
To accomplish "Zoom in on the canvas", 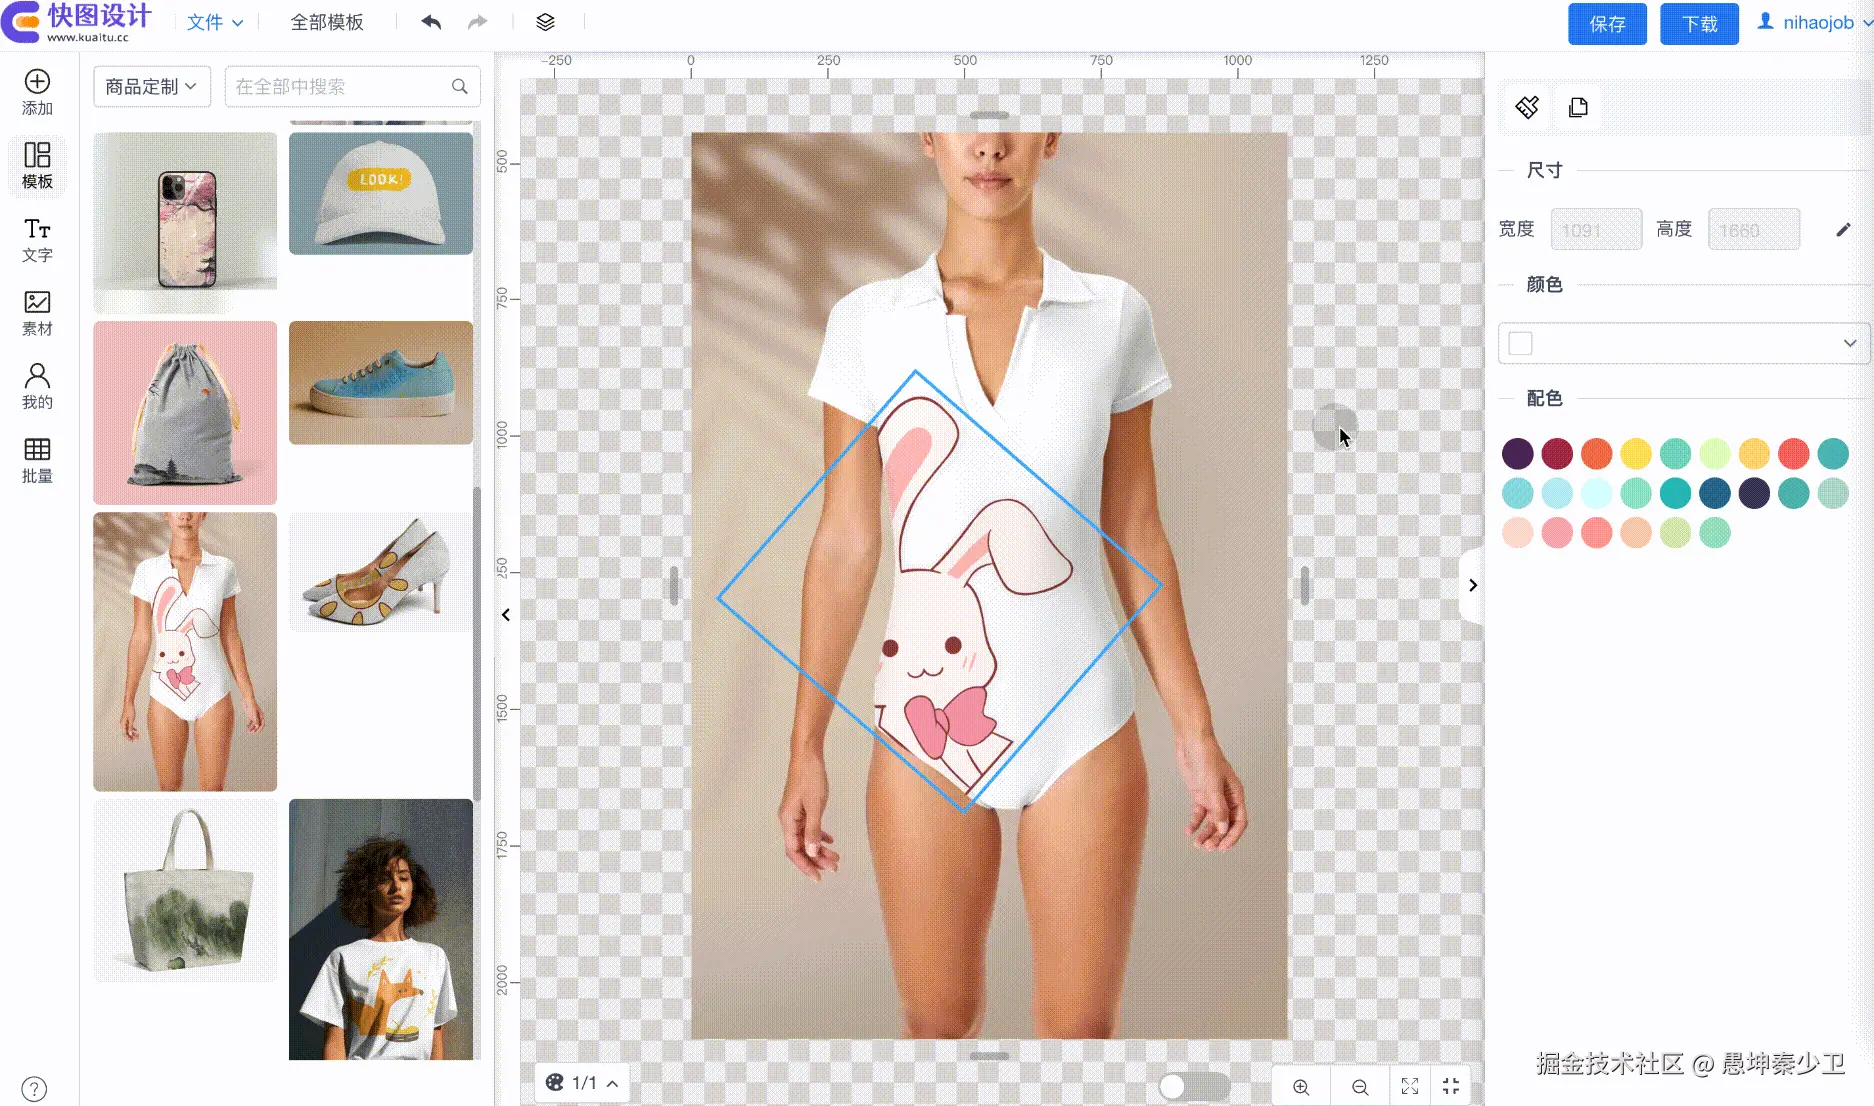I will 1301,1087.
